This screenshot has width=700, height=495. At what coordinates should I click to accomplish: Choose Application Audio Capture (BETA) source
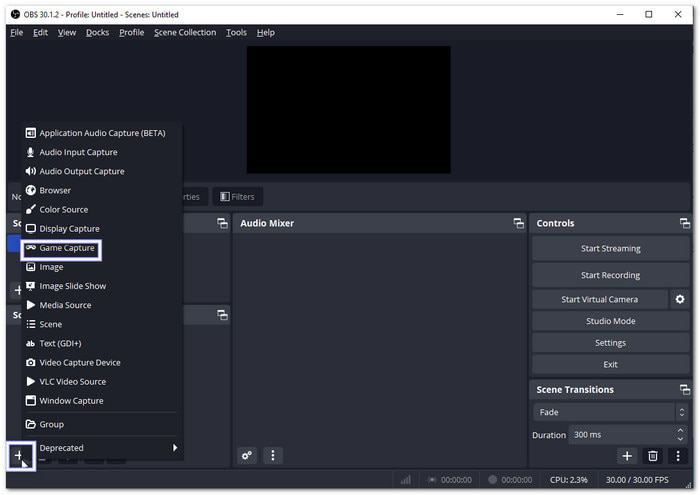click(x=102, y=133)
